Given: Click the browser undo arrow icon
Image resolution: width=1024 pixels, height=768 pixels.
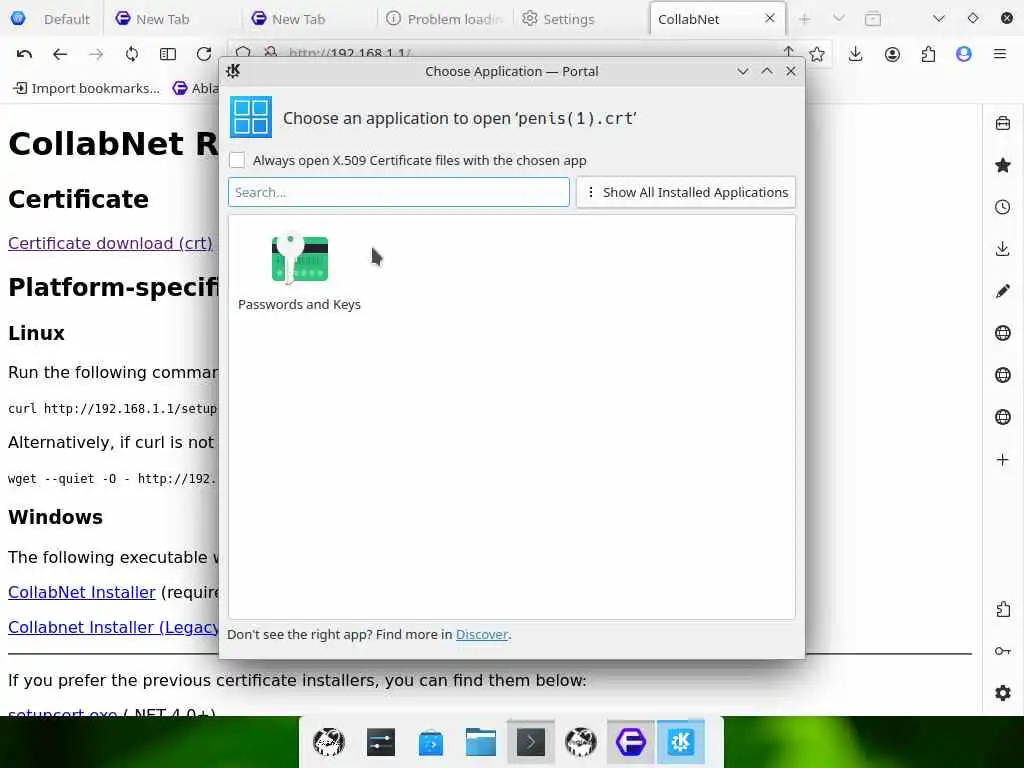Looking at the screenshot, I should pos(24,54).
